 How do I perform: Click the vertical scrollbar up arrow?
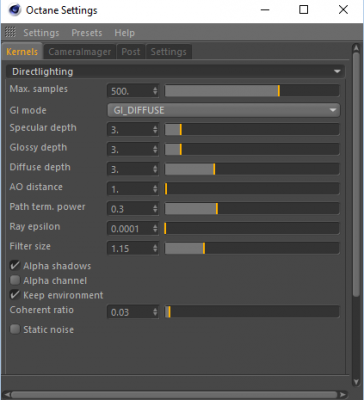(x=356, y=48)
